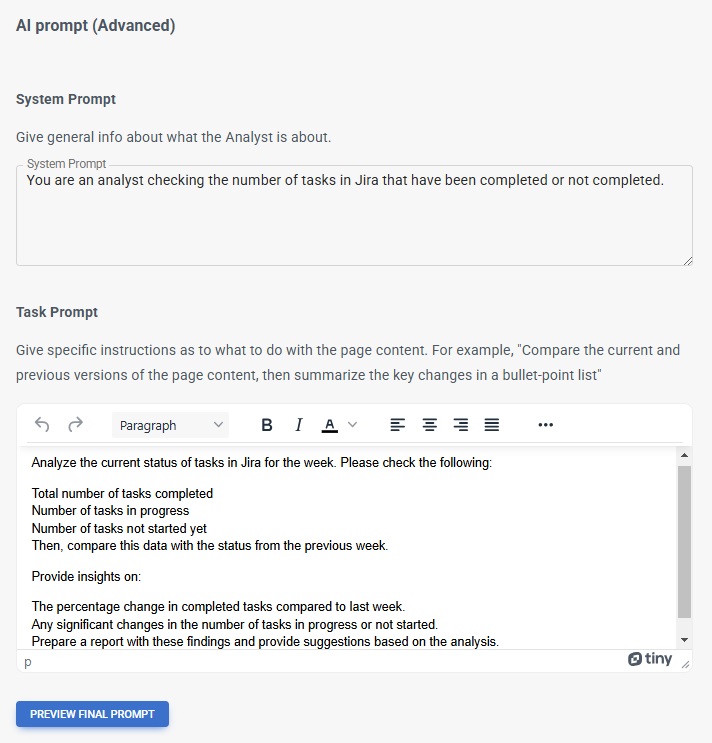Click the 'p' element path in status bar

tap(28, 661)
